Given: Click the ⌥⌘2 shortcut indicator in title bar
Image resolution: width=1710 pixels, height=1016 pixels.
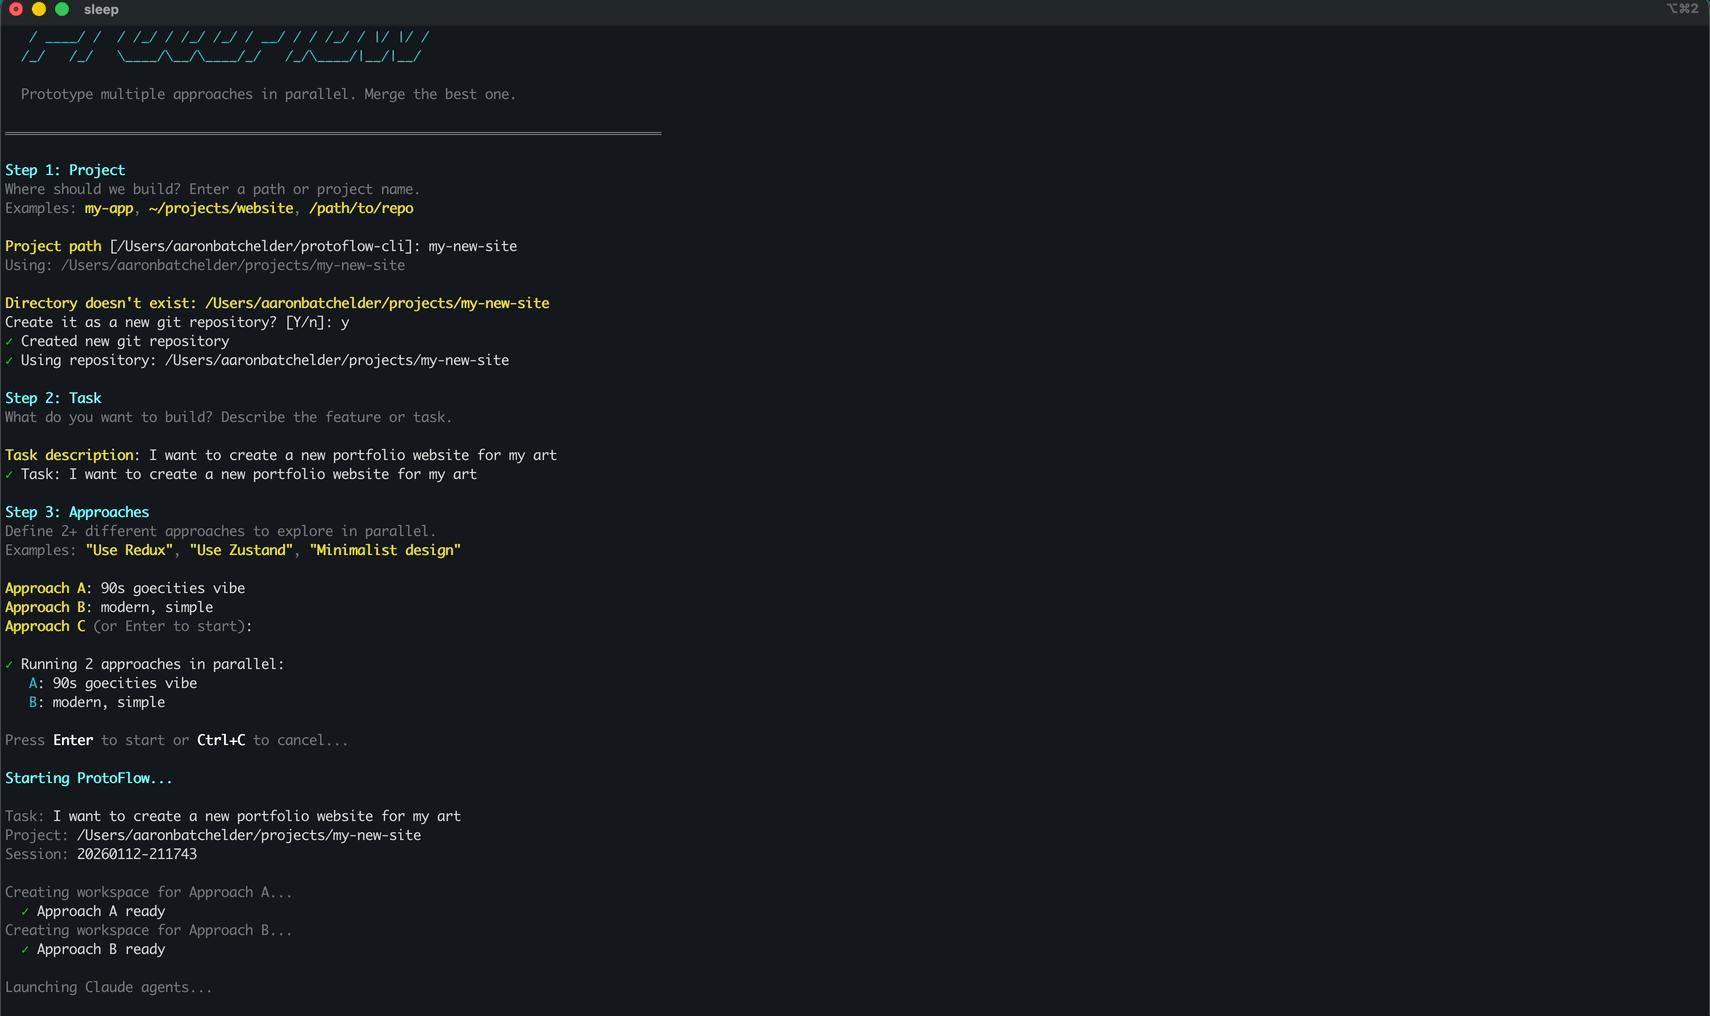Looking at the screenshot, I should point(1682,9).
